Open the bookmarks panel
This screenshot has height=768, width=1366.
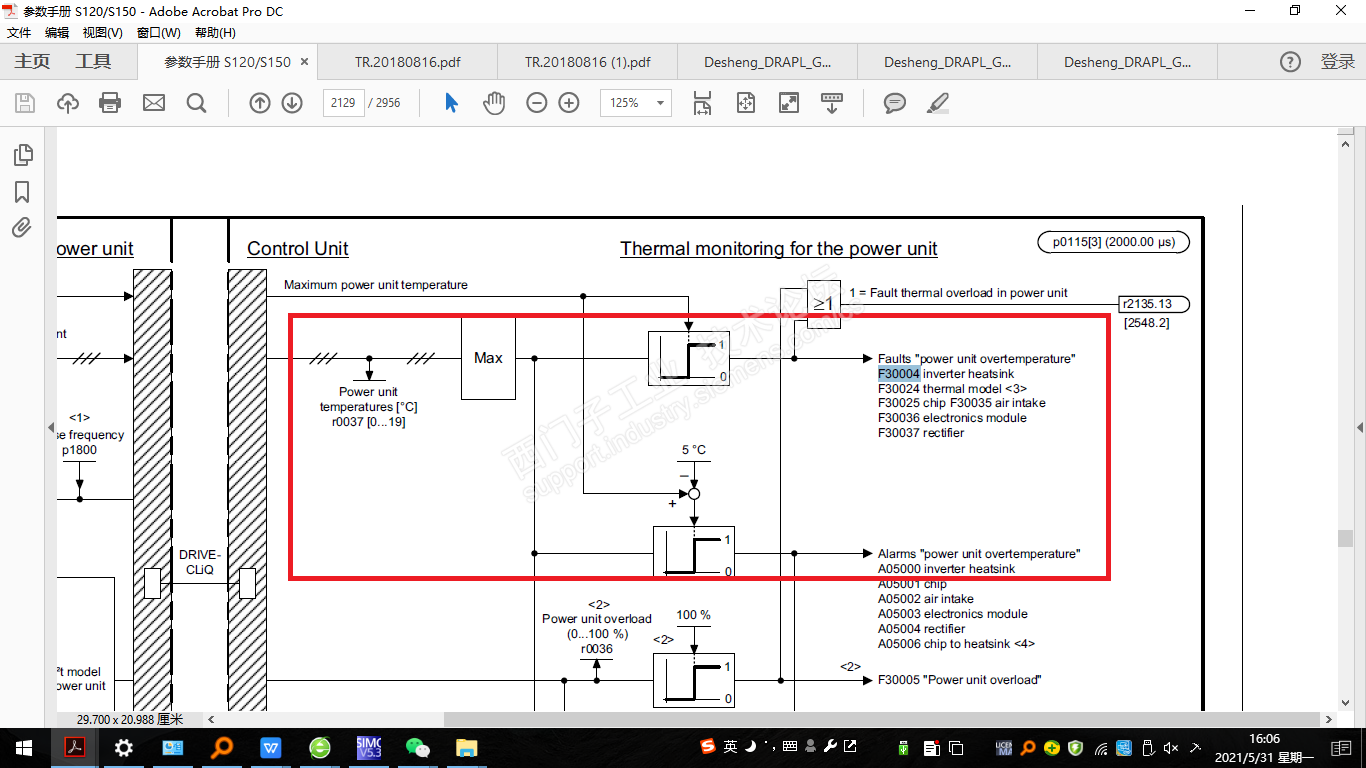(22, 192)
